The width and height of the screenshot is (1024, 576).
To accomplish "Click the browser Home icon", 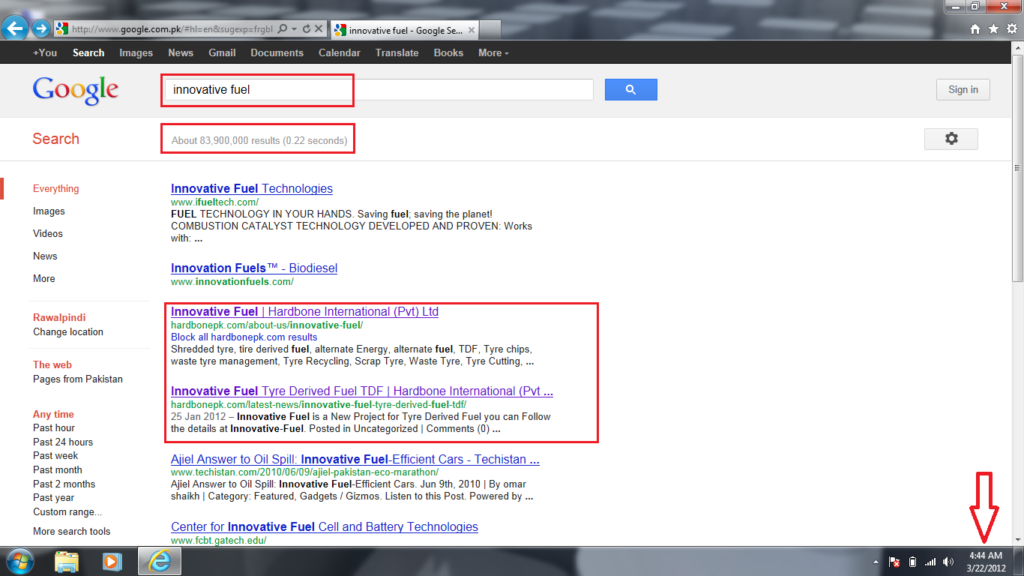I will (974, 29).
